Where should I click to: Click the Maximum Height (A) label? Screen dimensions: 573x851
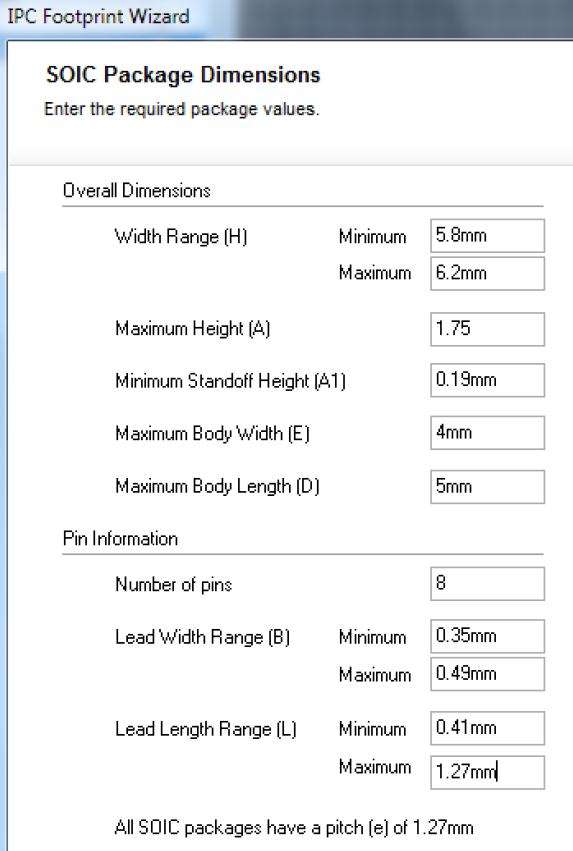tap(193, 328)
